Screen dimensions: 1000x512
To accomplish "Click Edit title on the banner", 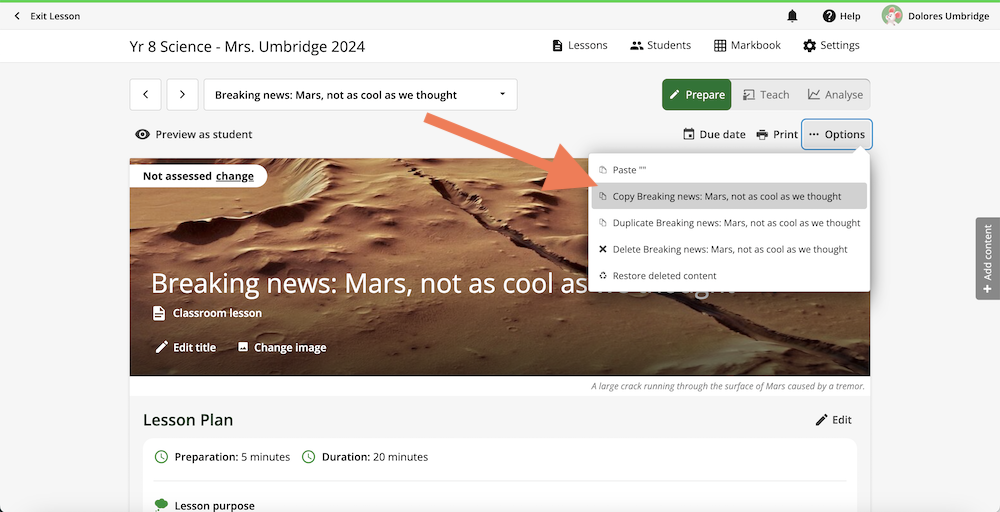I will (x=186, y=347).
